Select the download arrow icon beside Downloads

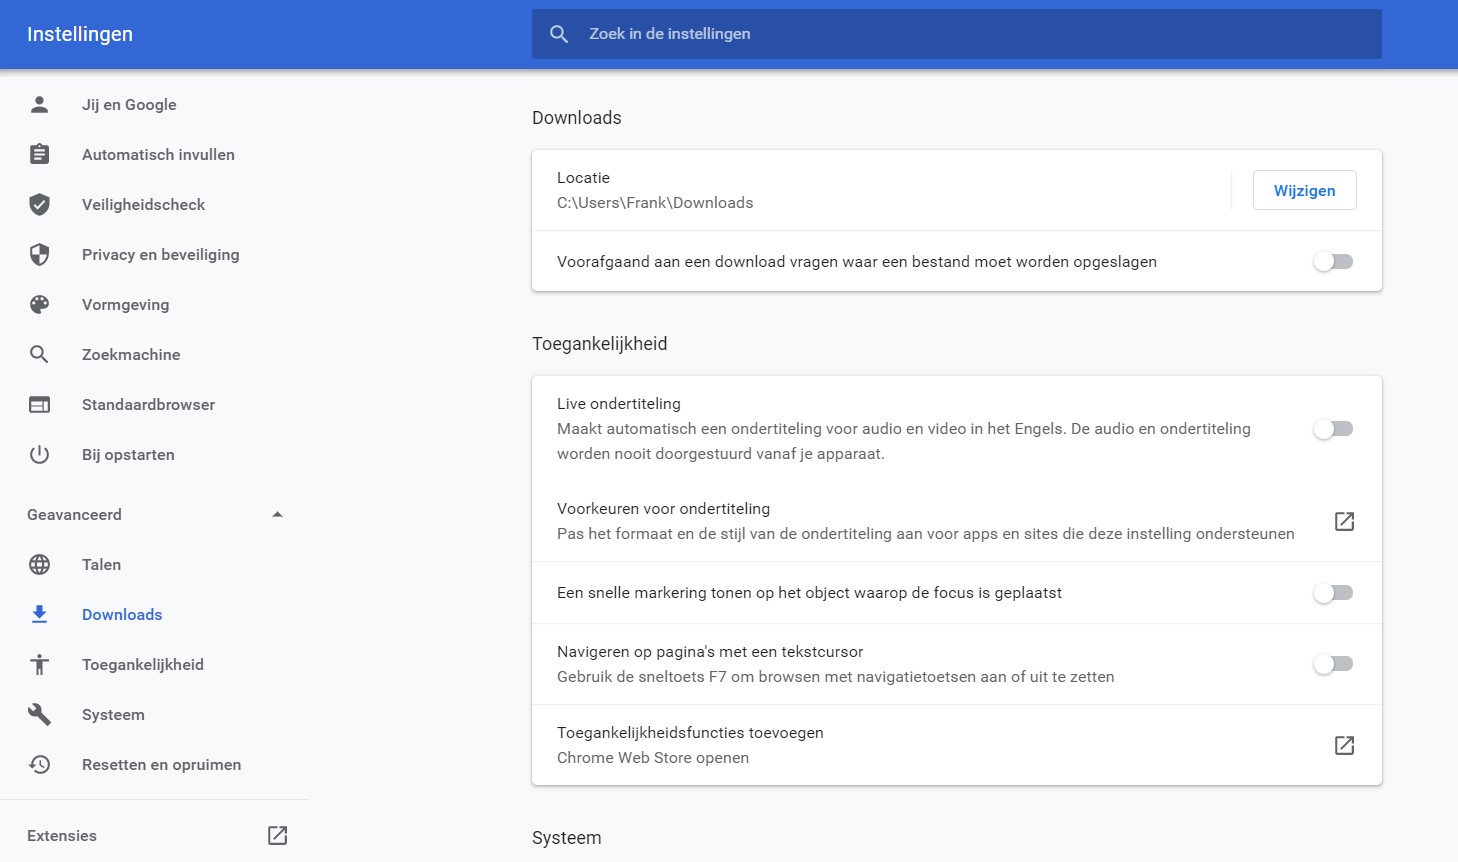tap(39, 614)
